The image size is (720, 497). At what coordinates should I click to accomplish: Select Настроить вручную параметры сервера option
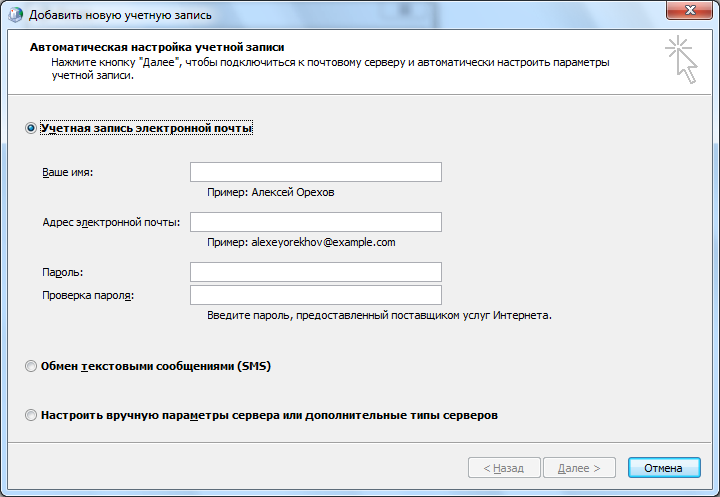(31, 415)
